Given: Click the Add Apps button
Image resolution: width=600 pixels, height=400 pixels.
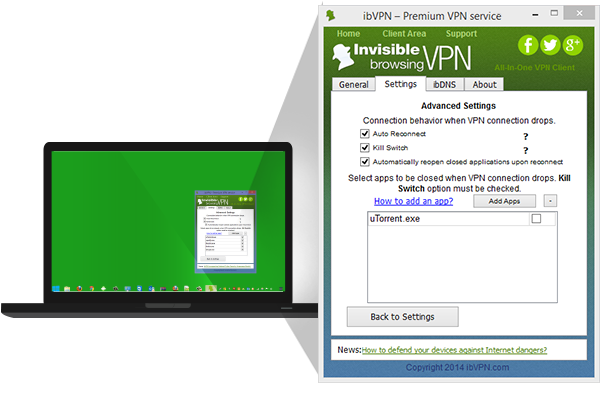Looking at the screenshot, I should point(504,201).
